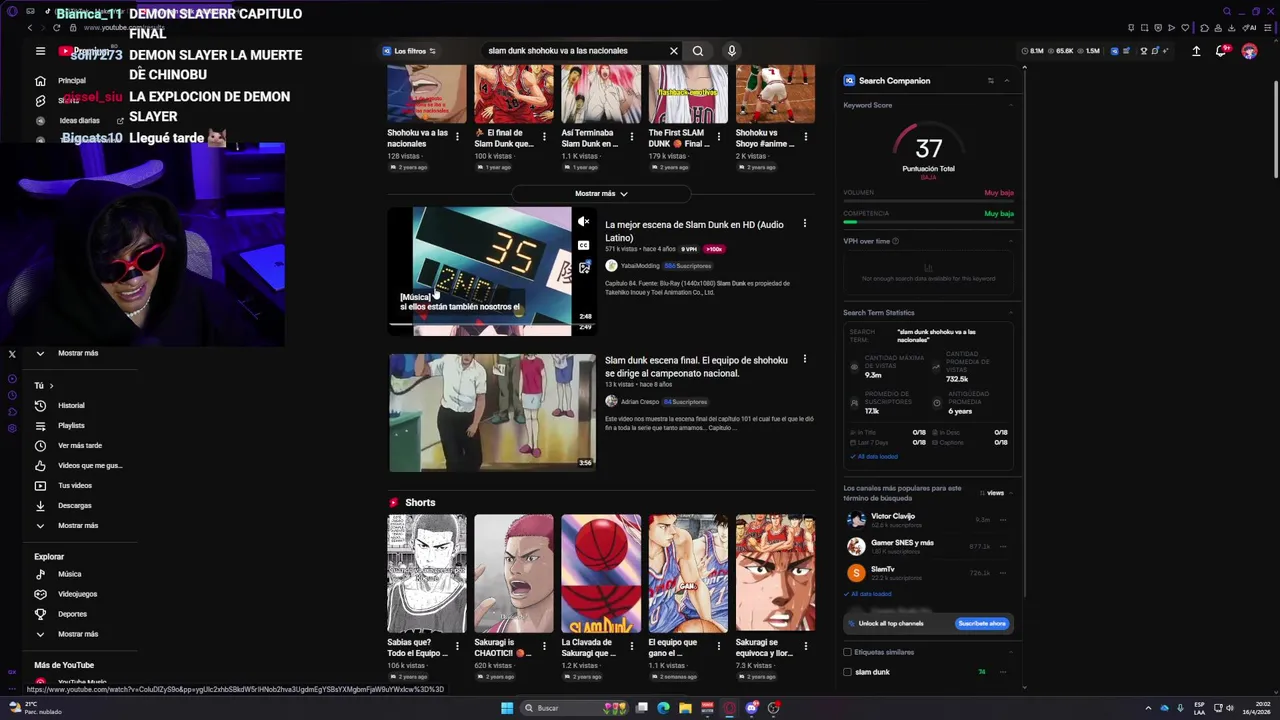This screenshot has height=720, width=1280.
Task: Open Videos que me gustan
Action: pyautogui.click(x=80, y=465)
